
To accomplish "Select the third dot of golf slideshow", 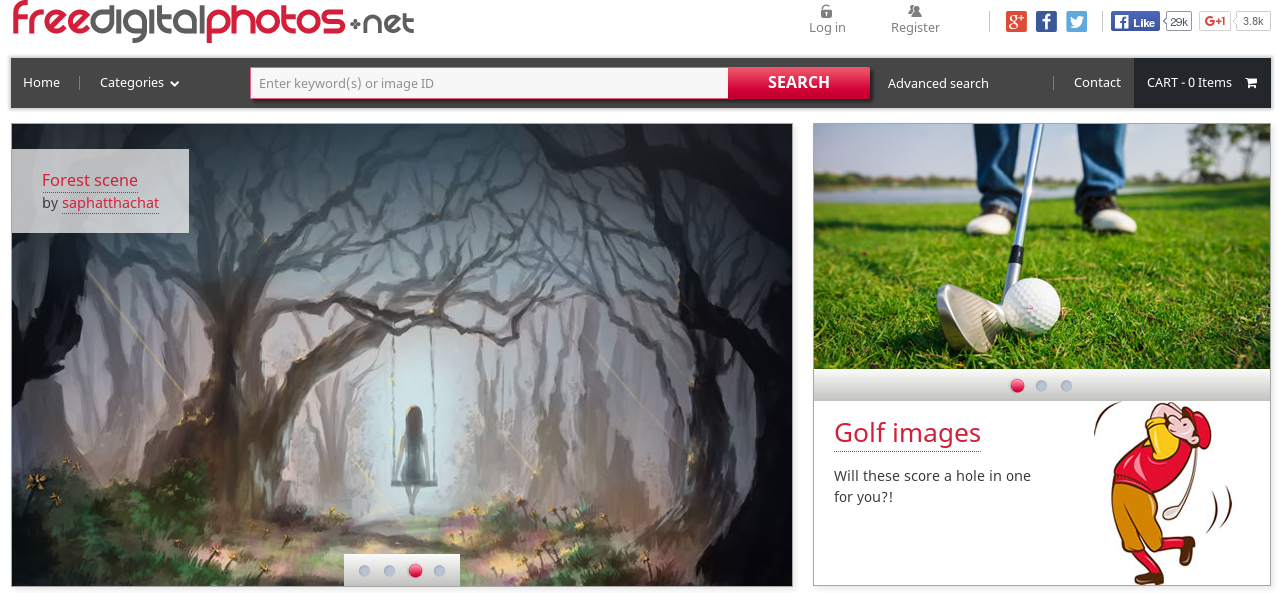I will (1066, 386).
